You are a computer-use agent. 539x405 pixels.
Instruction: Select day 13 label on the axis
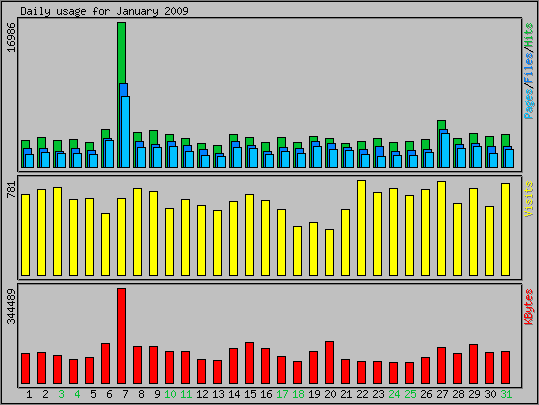(x=218, y=394)
